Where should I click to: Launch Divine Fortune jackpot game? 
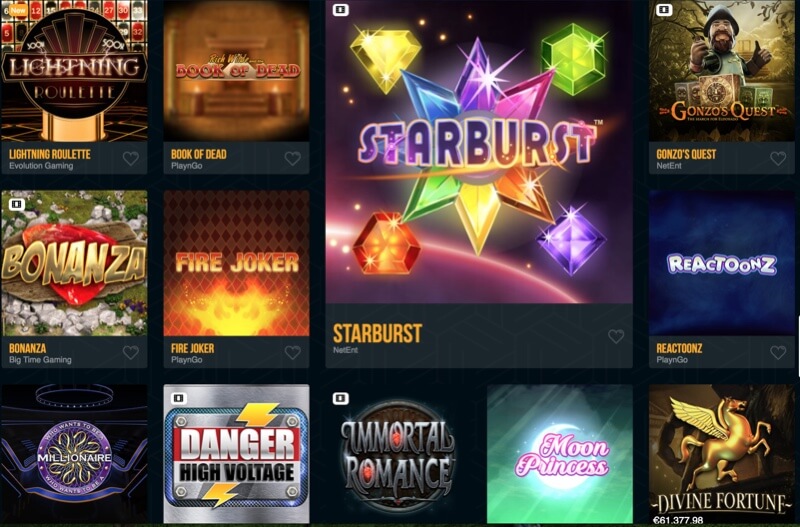(x=721, y=454)
